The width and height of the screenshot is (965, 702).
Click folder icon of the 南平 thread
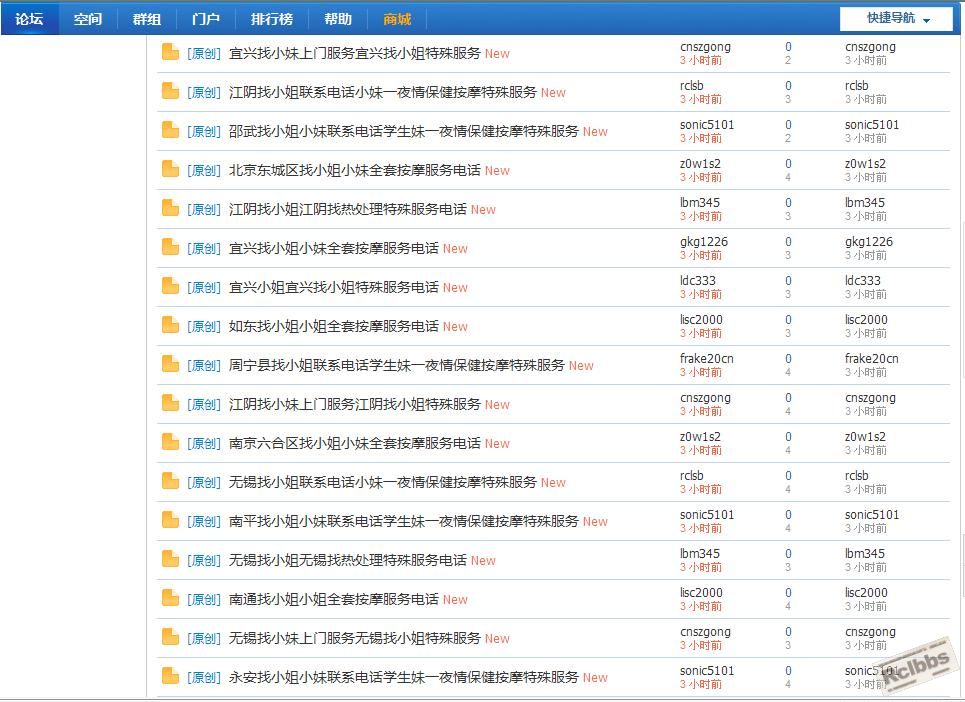click(170, 521)
